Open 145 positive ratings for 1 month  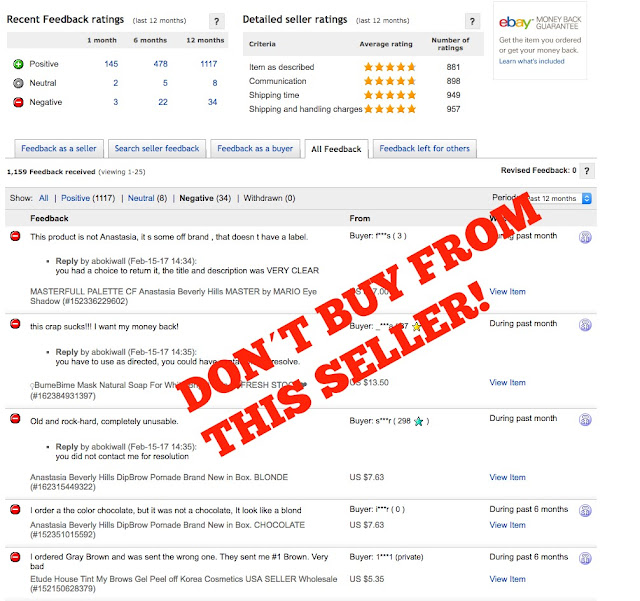(111, 64)
